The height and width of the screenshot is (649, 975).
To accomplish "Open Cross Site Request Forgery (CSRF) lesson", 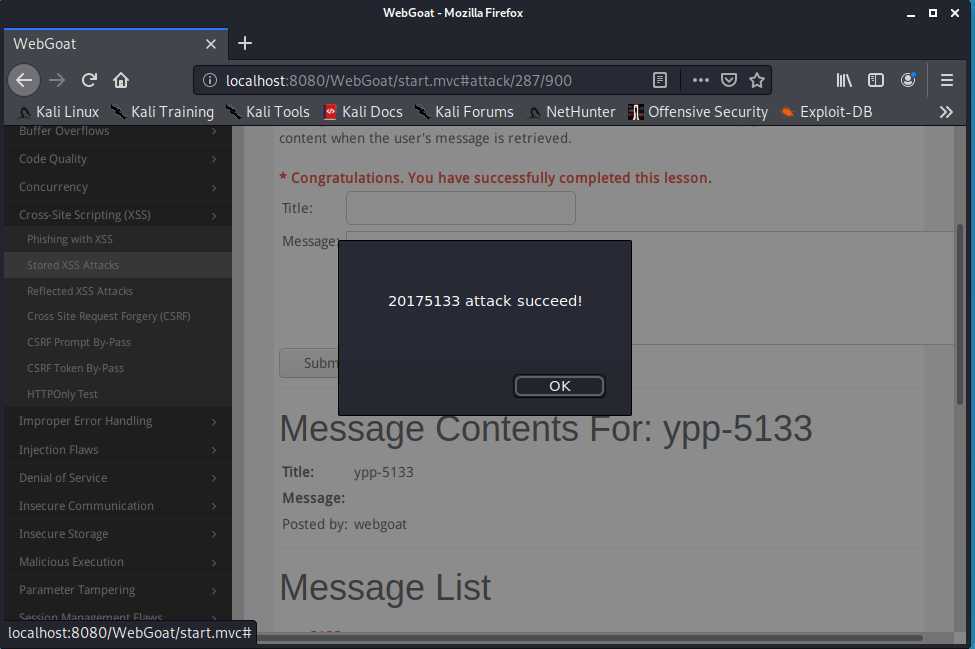I will click(118, 316).
